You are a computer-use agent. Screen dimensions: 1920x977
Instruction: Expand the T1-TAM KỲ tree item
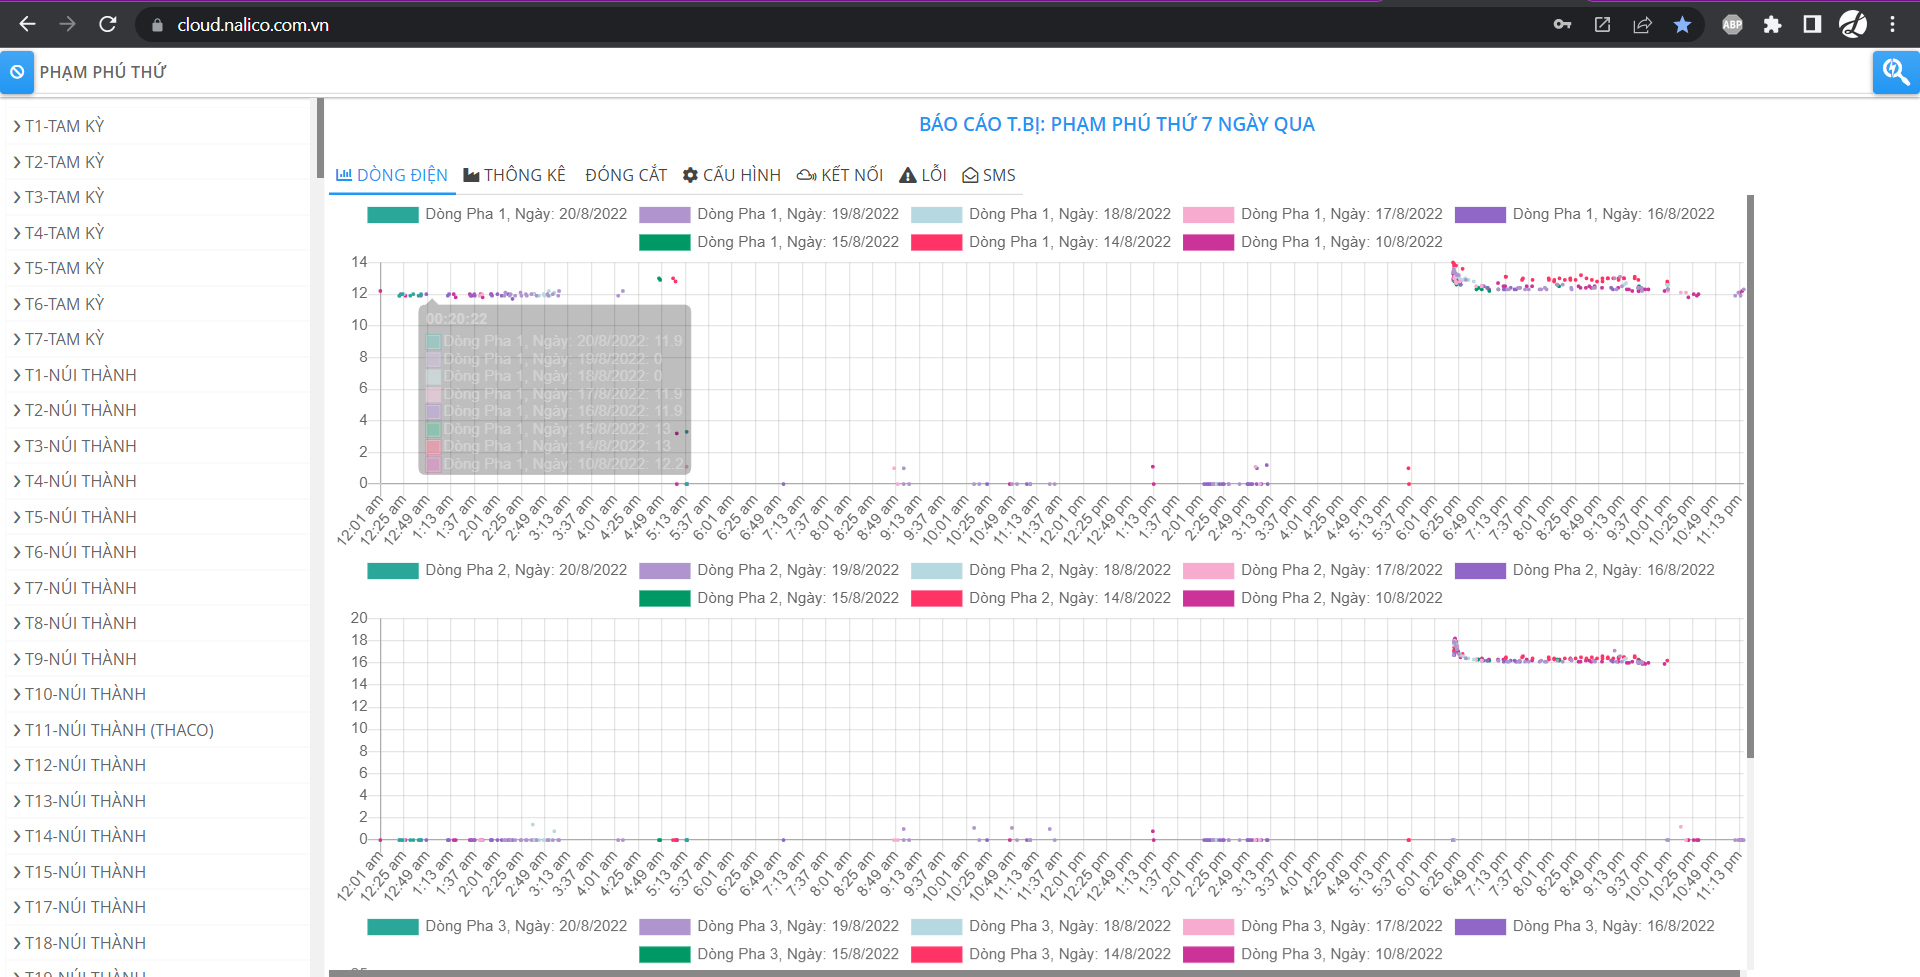click(x=17, y=126)
